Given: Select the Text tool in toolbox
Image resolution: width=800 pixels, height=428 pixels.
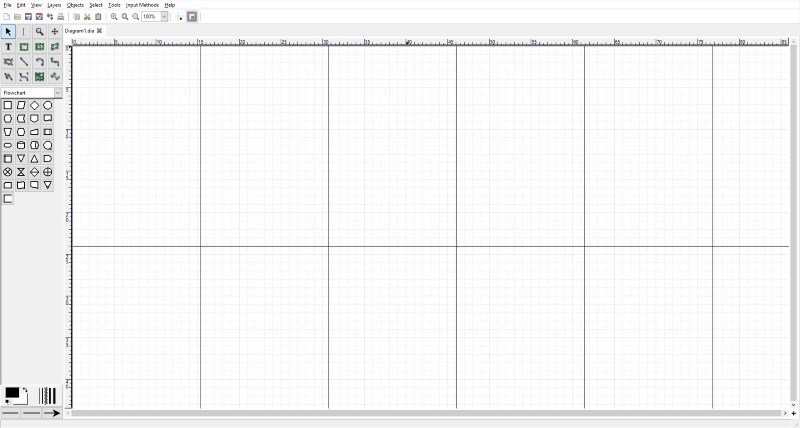Looking at the screenshot, I should click(8, 47).
